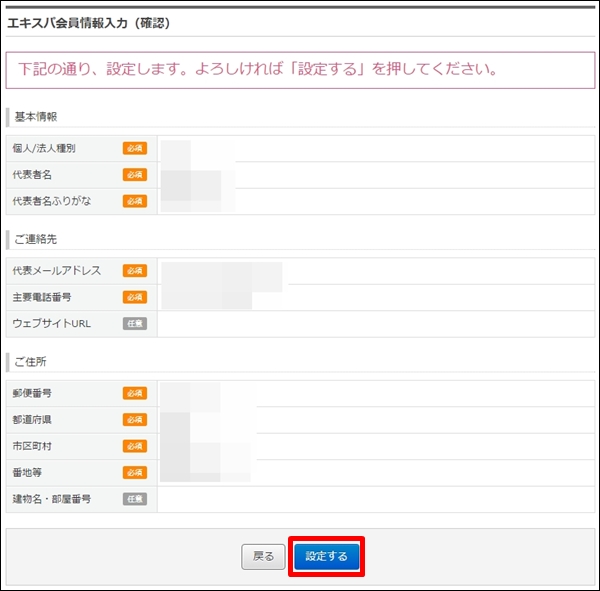Image resolution: width=600 pixels, height=591 pixels.
Task: Click the ウェブサイトURL label
Action: (52, 323)
